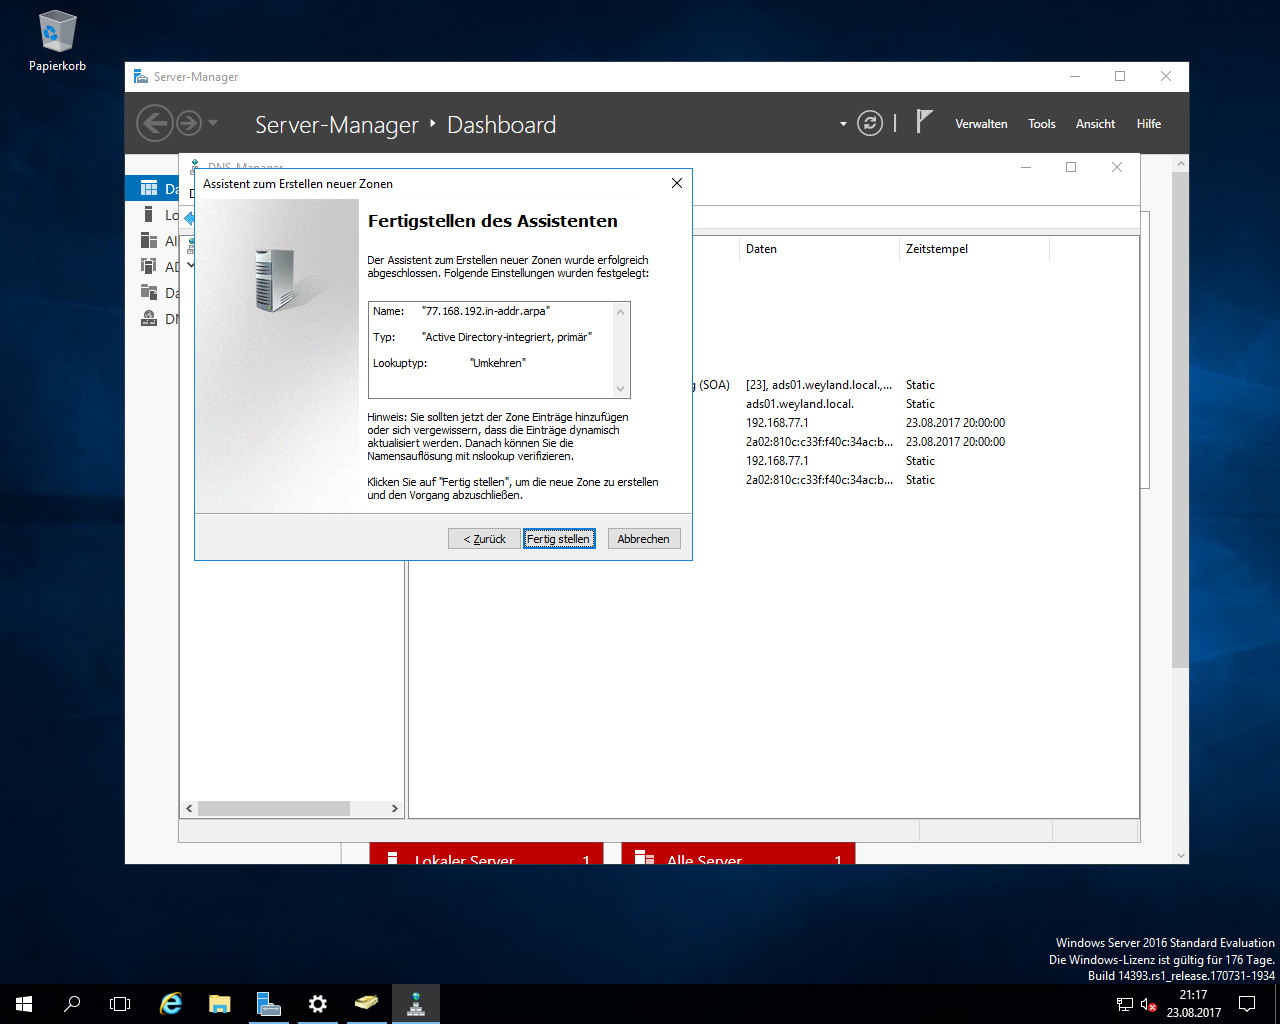
Task: Open the Ansicht menu
Action: pyautogui.click(x=1095, y=124)
